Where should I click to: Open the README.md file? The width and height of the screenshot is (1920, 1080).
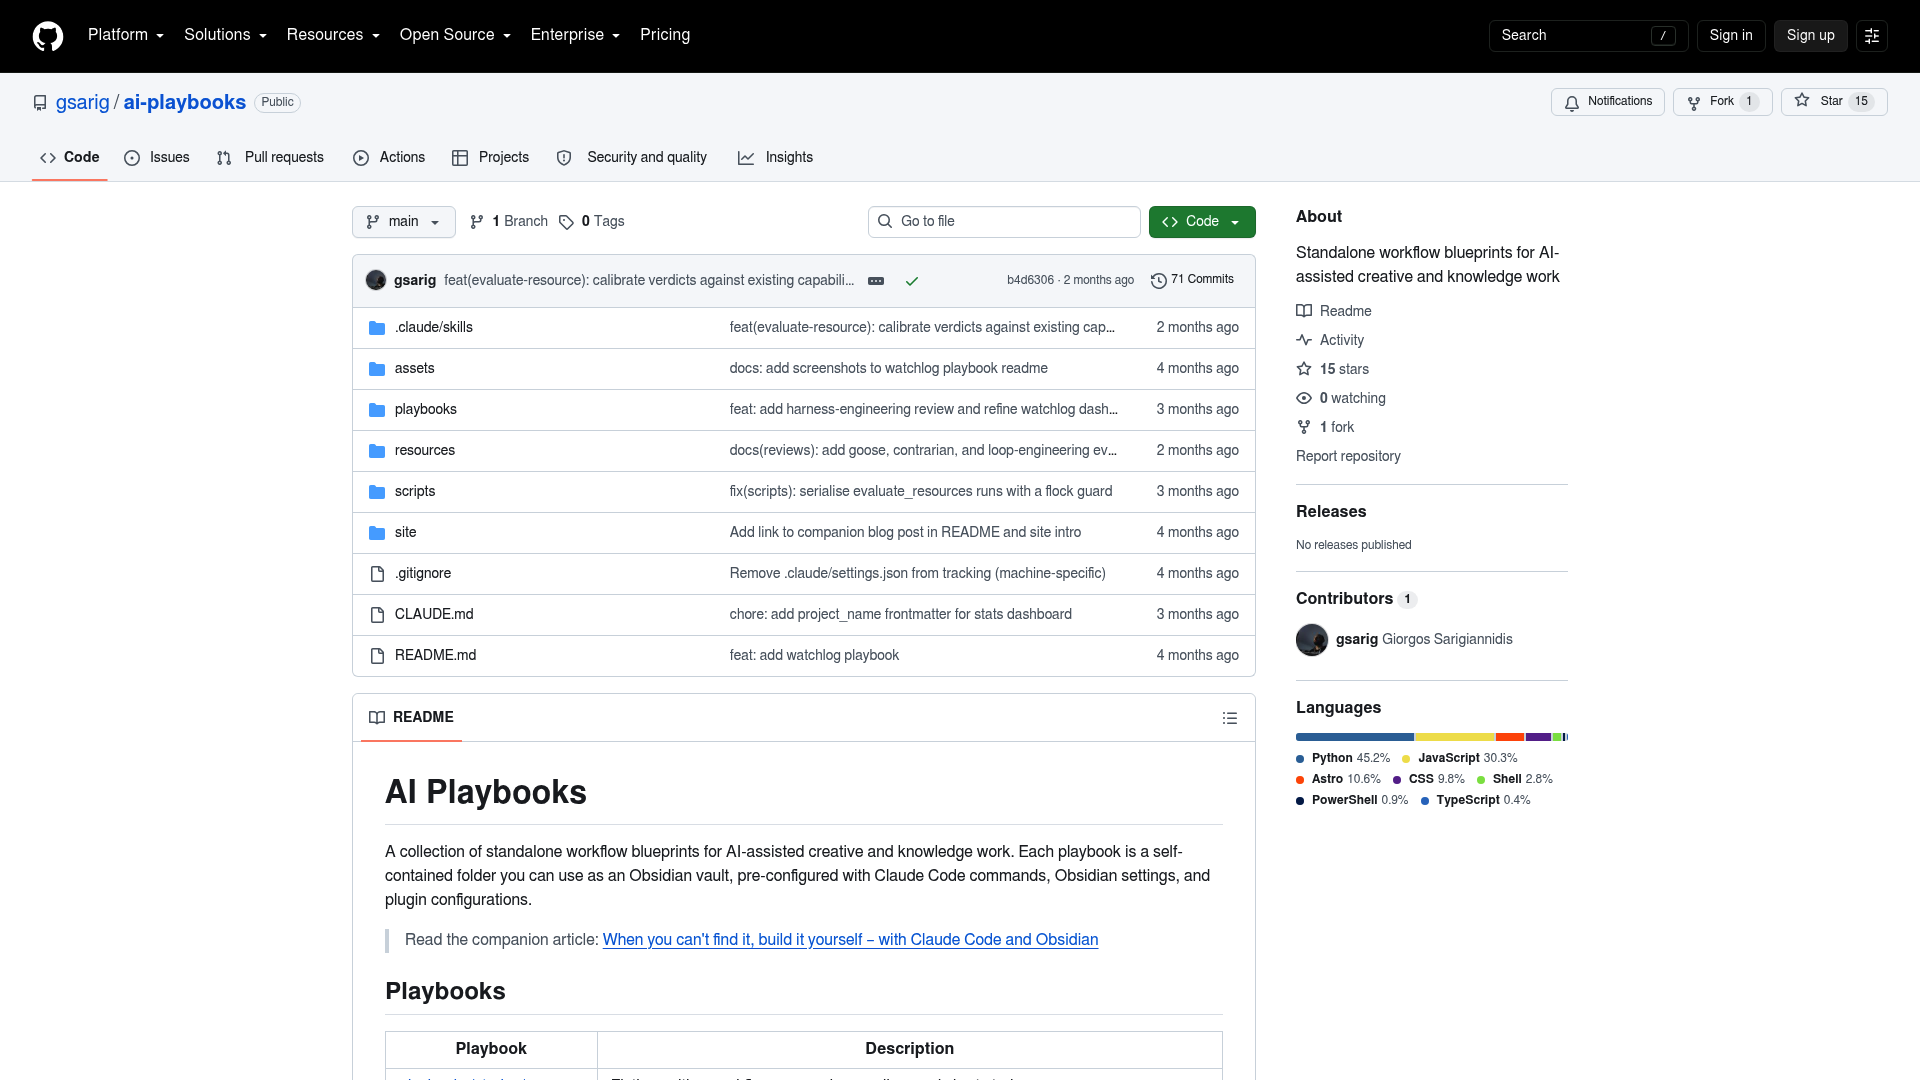coord(435,656)
